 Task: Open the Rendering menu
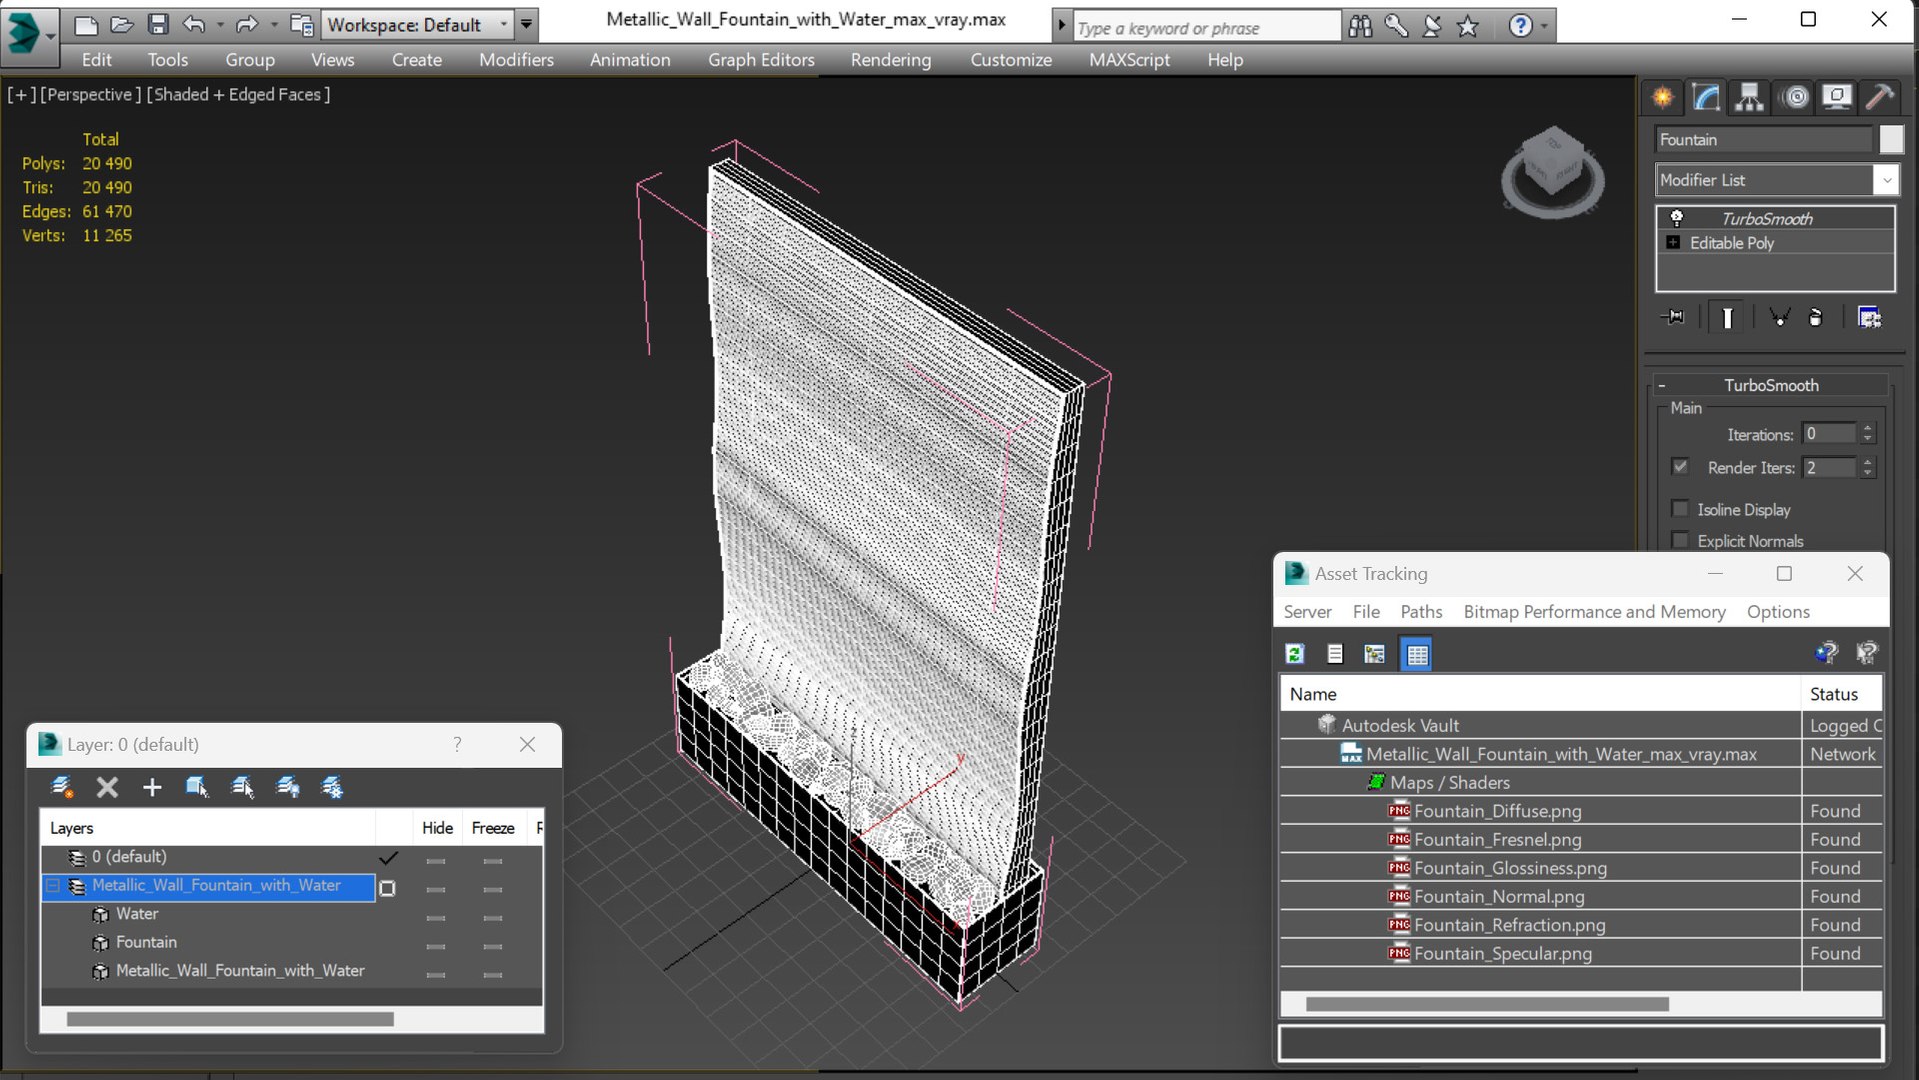[890, 60]
